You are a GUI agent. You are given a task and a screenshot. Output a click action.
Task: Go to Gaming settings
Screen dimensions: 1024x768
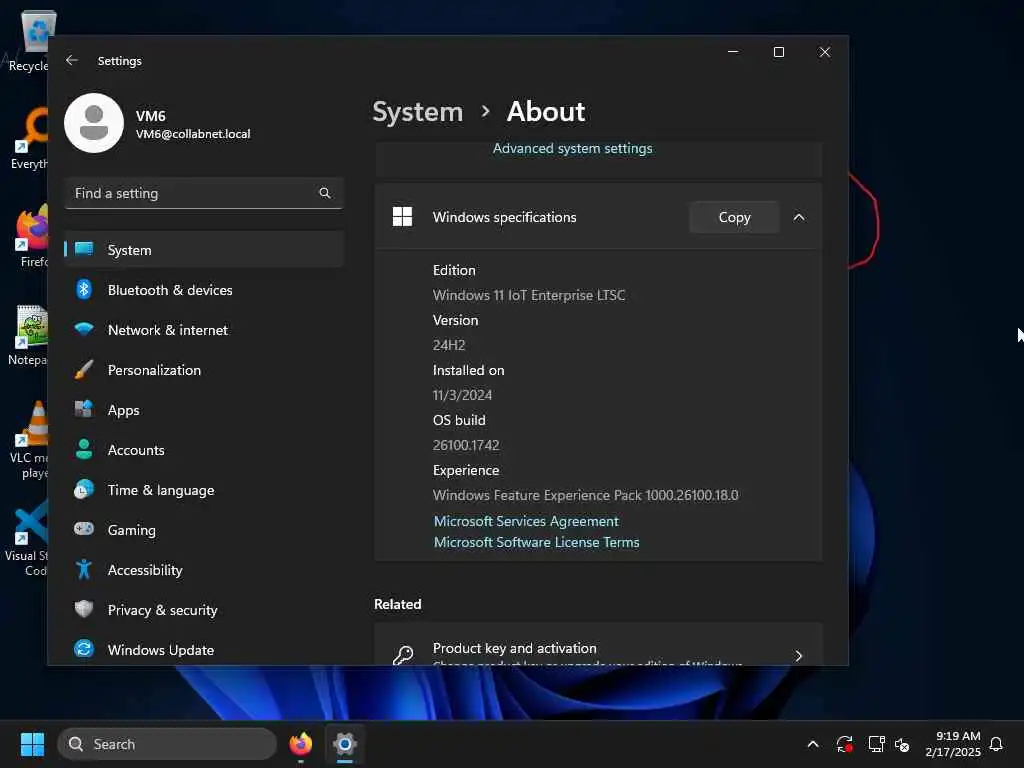pyautogui.click(x=204, y=530)
